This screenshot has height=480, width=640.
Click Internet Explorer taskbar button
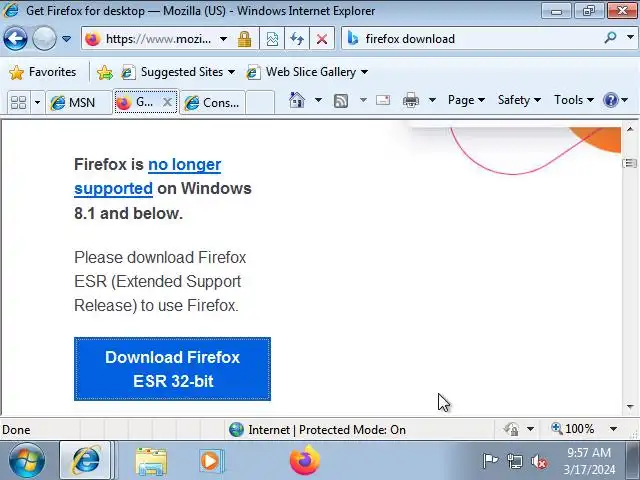85,460
